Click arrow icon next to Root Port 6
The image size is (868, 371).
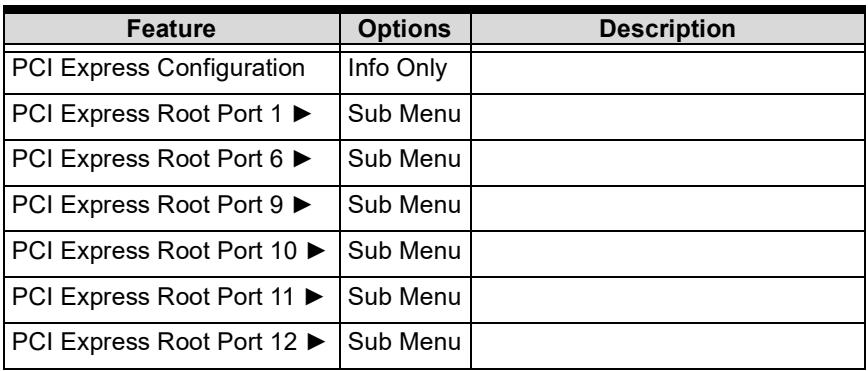click(x=302, y=160)
